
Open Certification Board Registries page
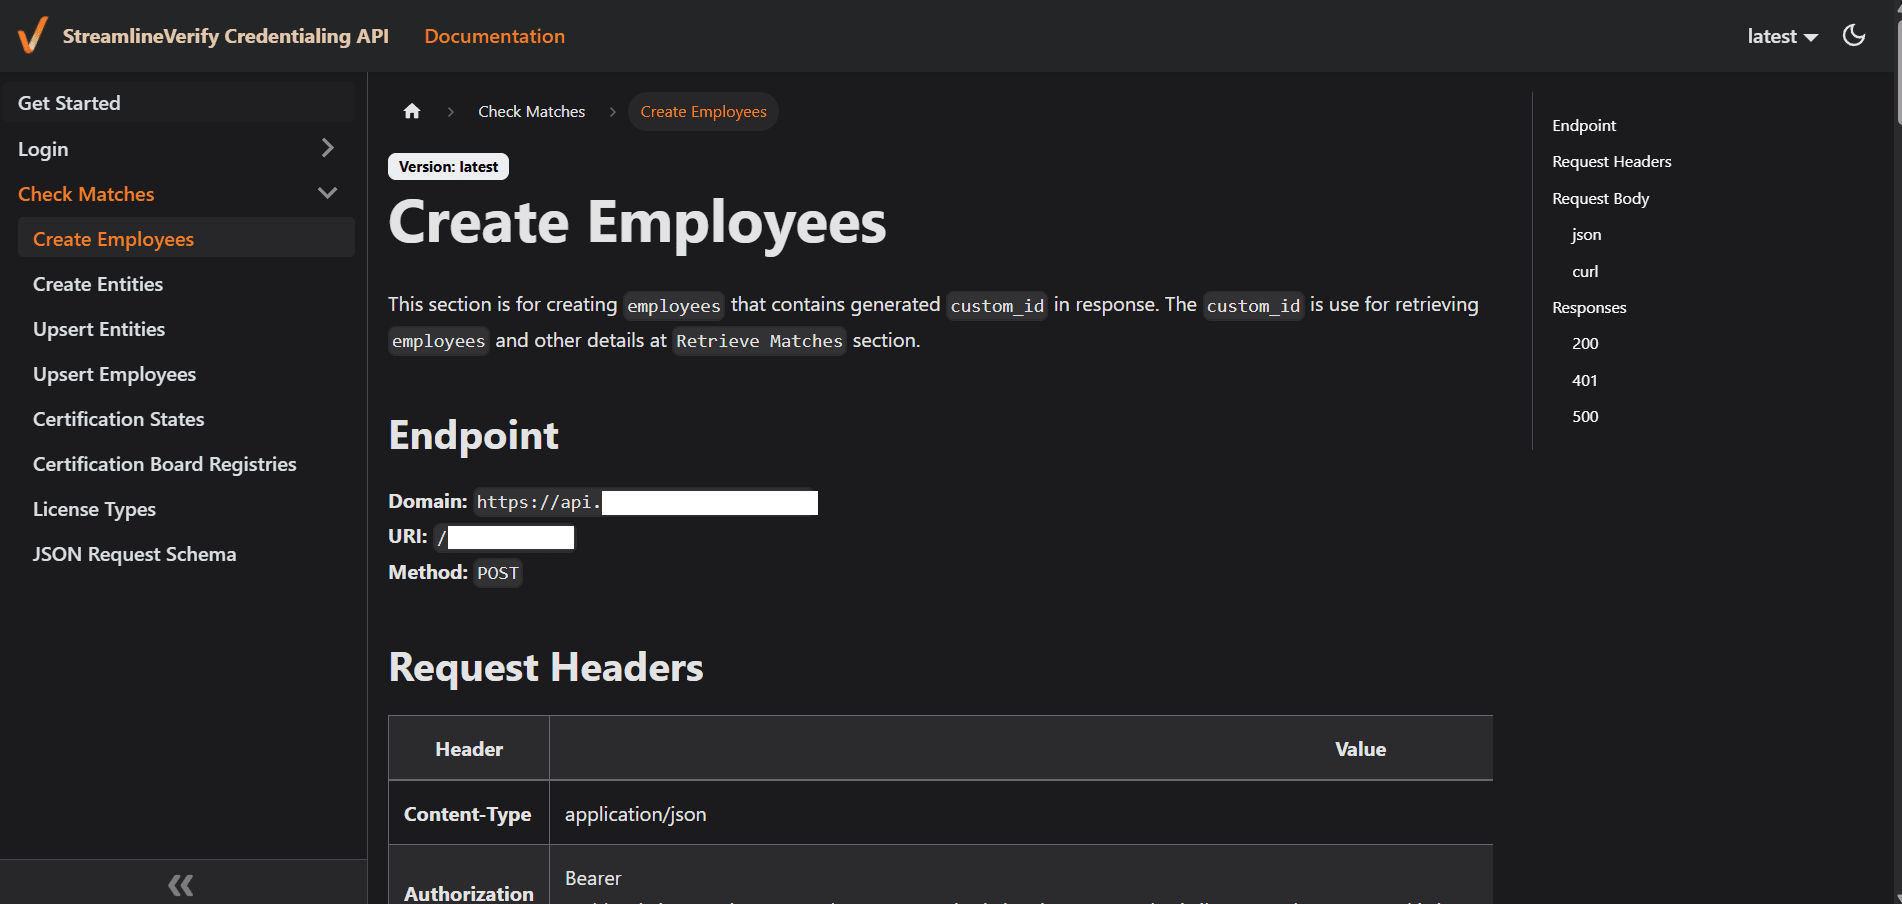tap(164, 464)
